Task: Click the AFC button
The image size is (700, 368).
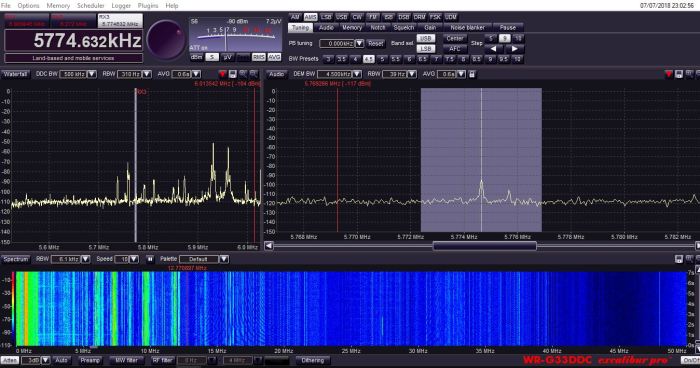Action: 455,49
